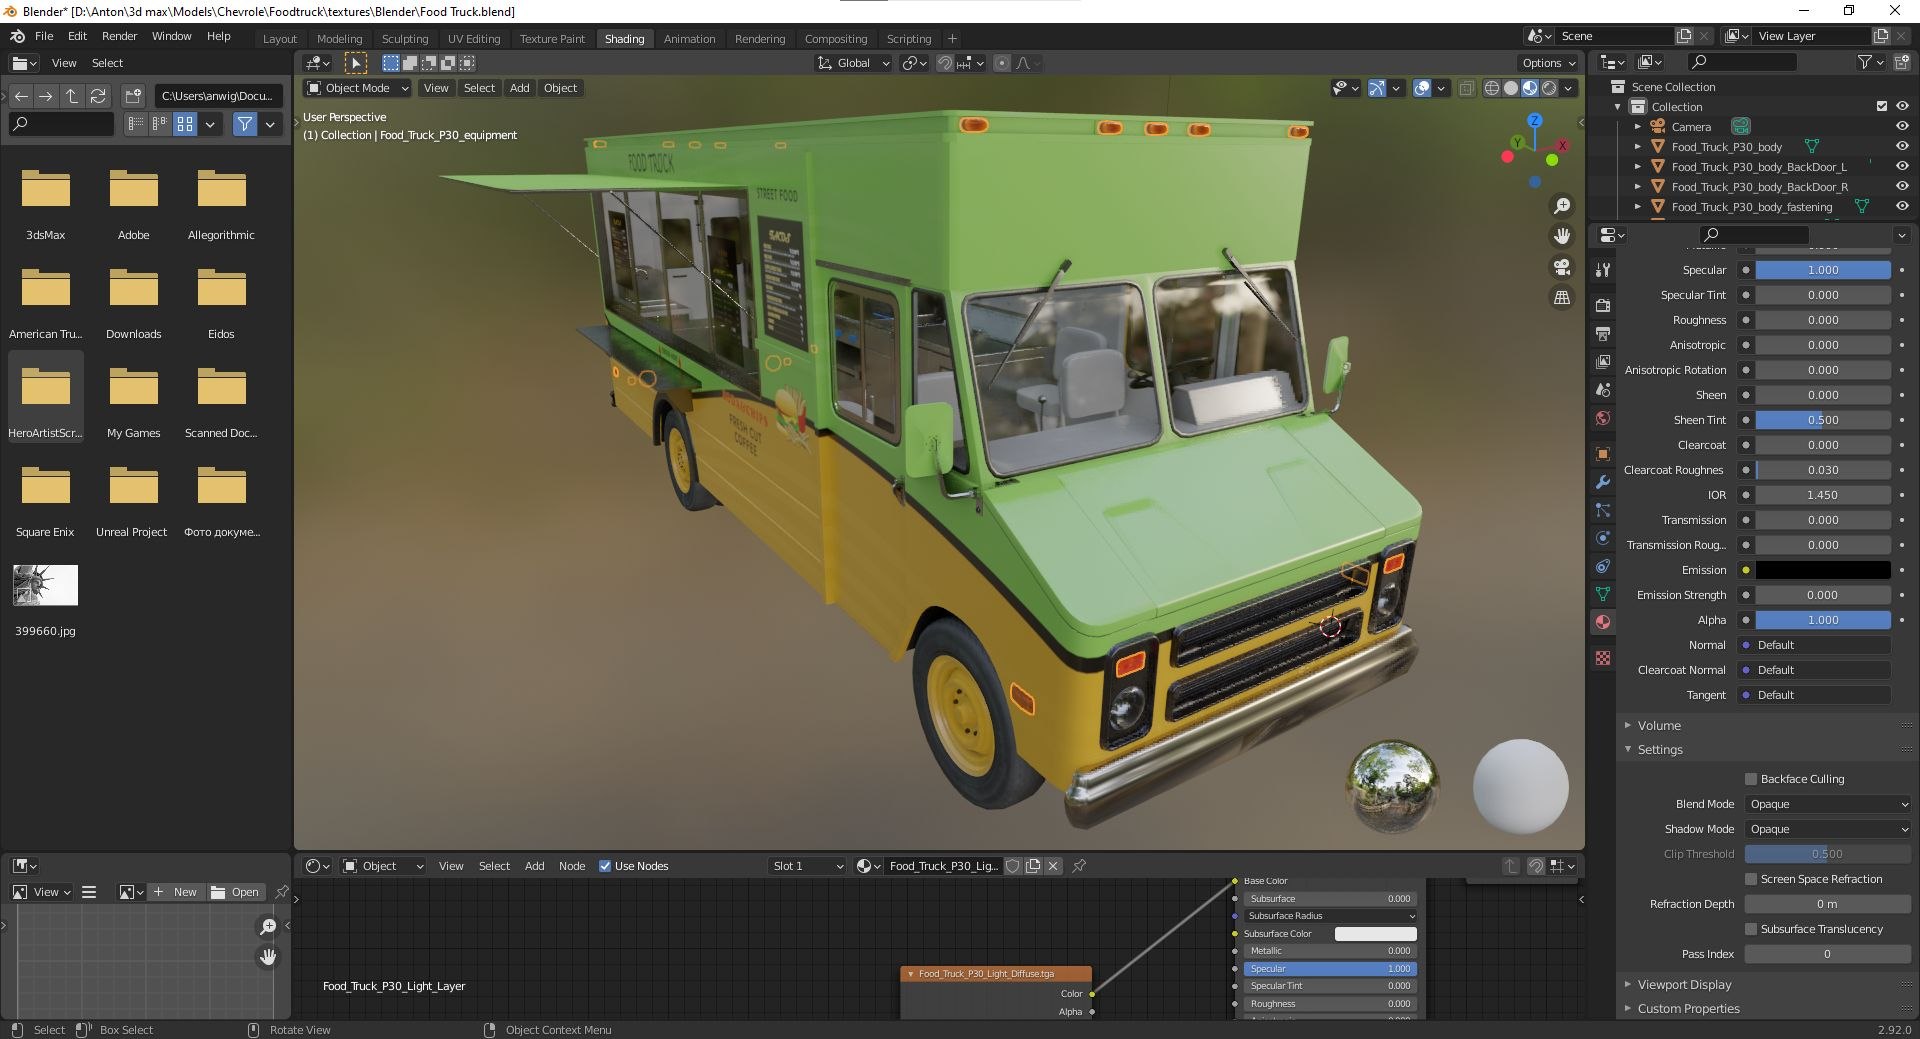Click the black Emission color swatch
This screenshot has width=1920, height=1039.
(x=1823, y=570)
